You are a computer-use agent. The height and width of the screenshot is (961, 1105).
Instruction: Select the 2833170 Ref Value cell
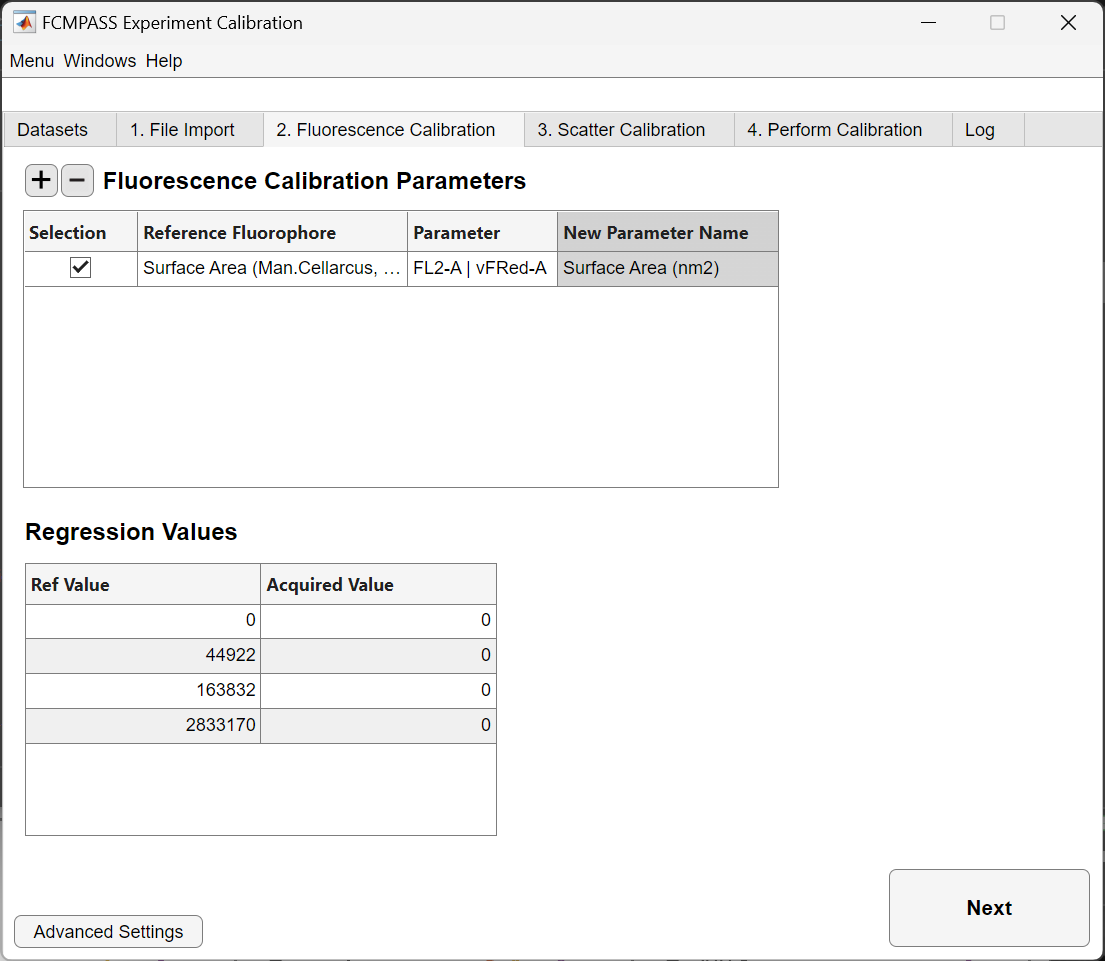tap(143, 725)
